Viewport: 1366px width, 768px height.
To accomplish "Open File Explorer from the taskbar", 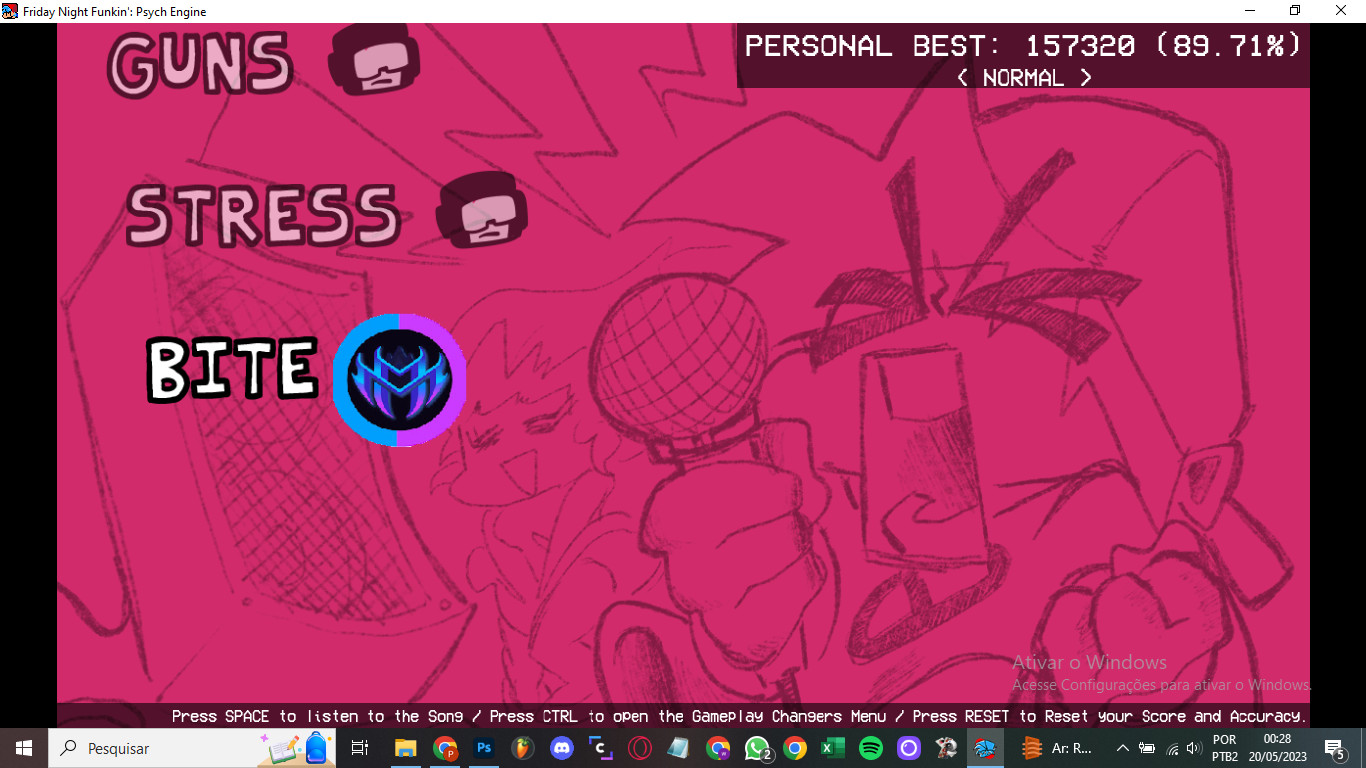I will pos(405,748).
